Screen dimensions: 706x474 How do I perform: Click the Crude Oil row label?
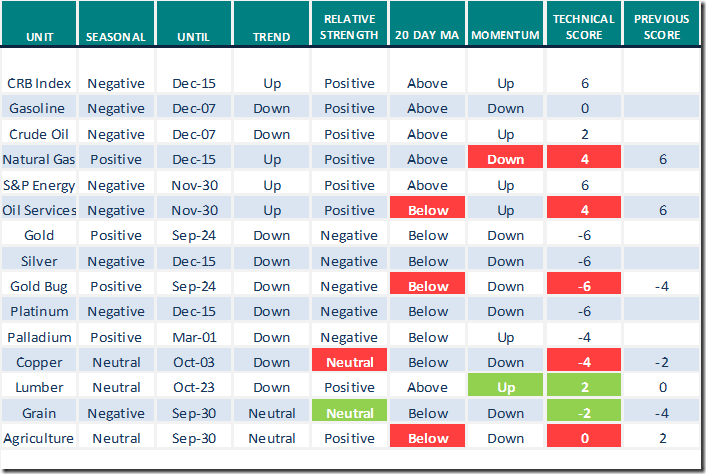(41, 134)
